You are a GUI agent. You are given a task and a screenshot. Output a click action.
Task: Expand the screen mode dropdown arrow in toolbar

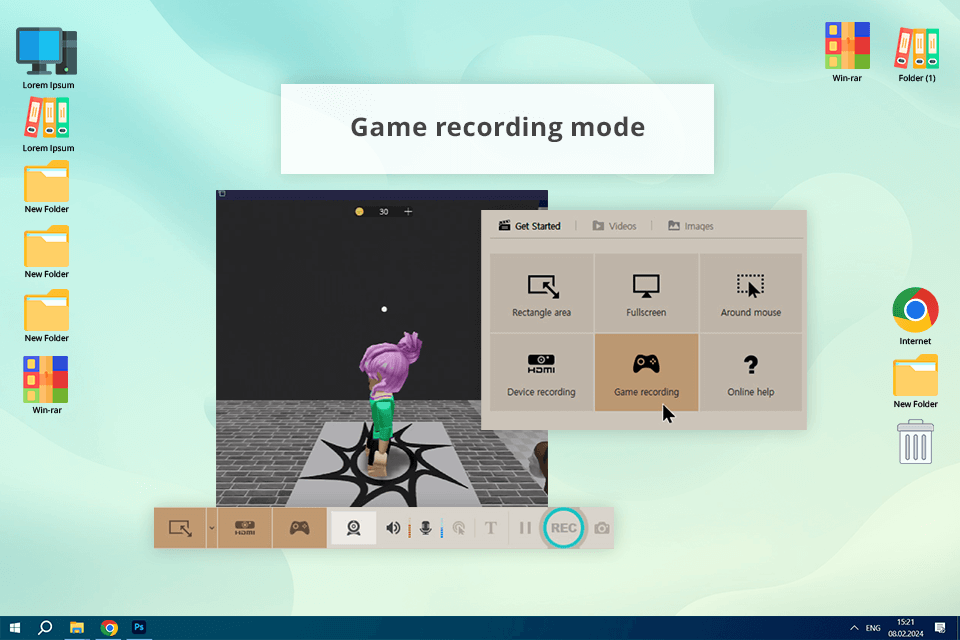tap(212, 528)
